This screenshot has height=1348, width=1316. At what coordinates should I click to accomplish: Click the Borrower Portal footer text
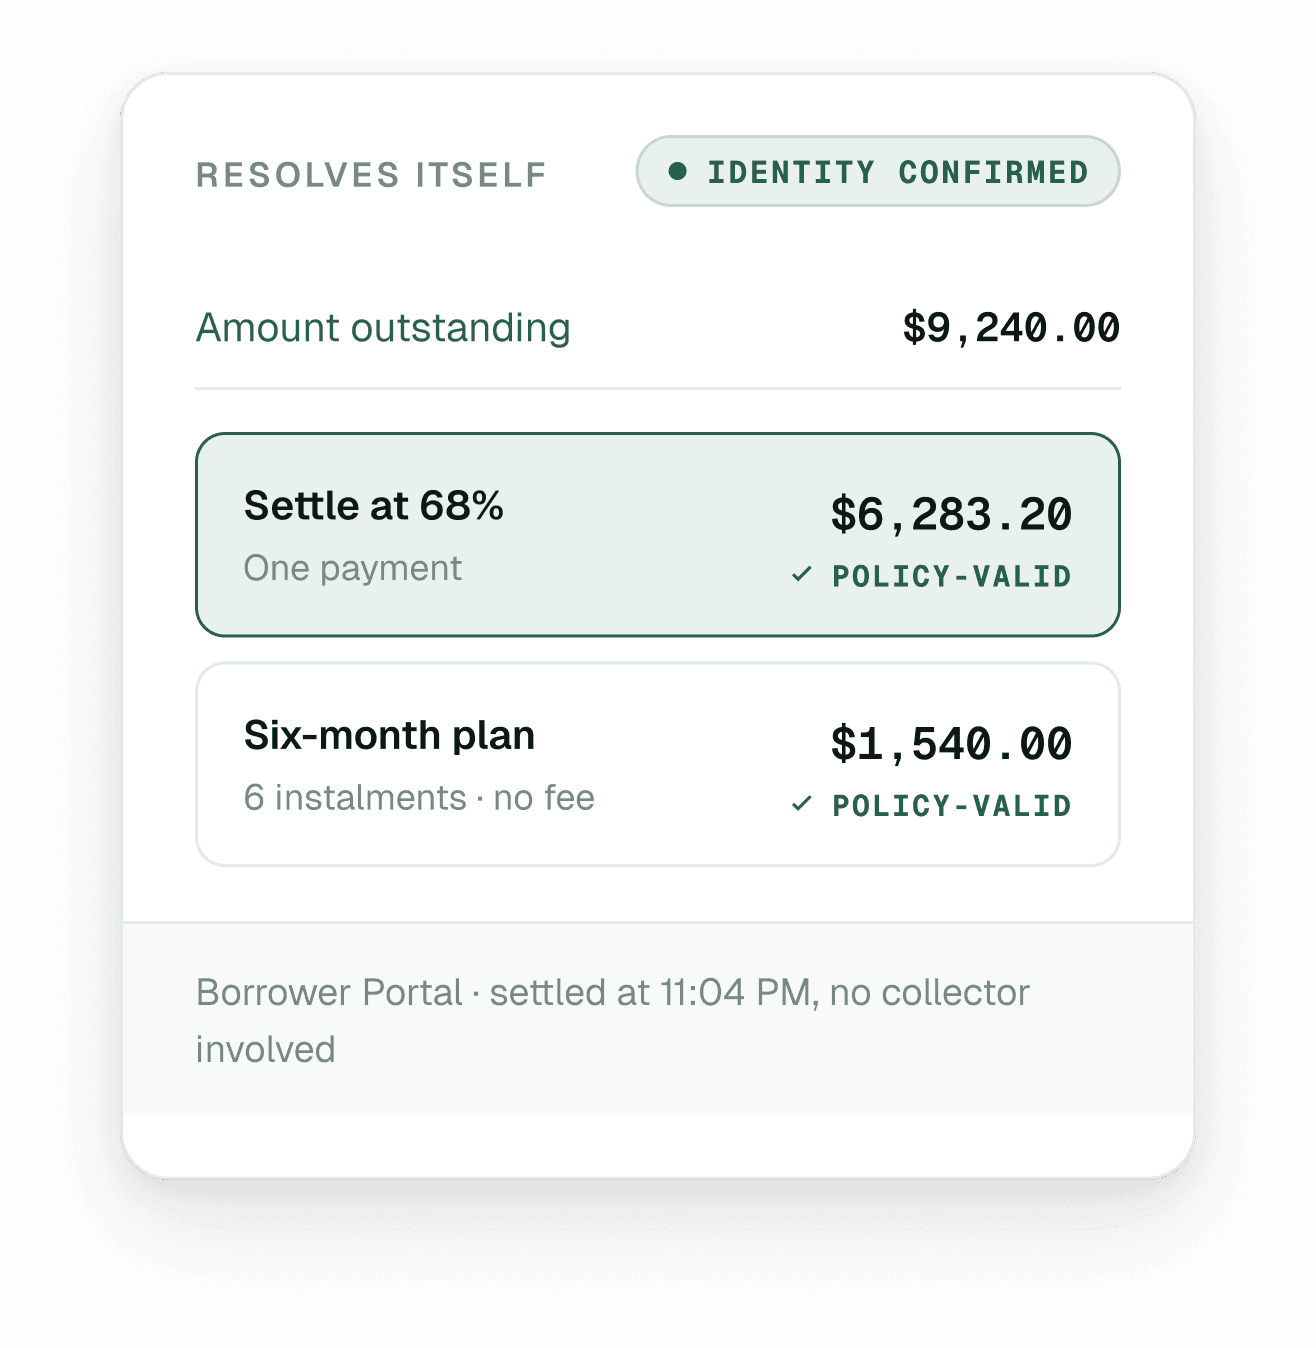point(329,992)
